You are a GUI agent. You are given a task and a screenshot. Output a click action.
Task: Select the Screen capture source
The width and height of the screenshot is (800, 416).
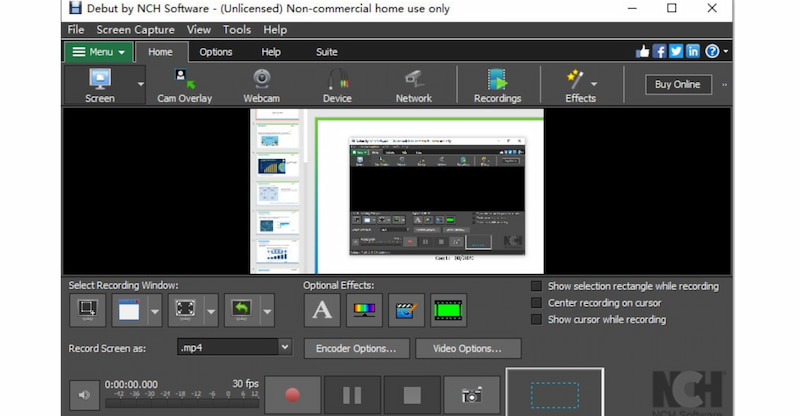click(99, 85)
